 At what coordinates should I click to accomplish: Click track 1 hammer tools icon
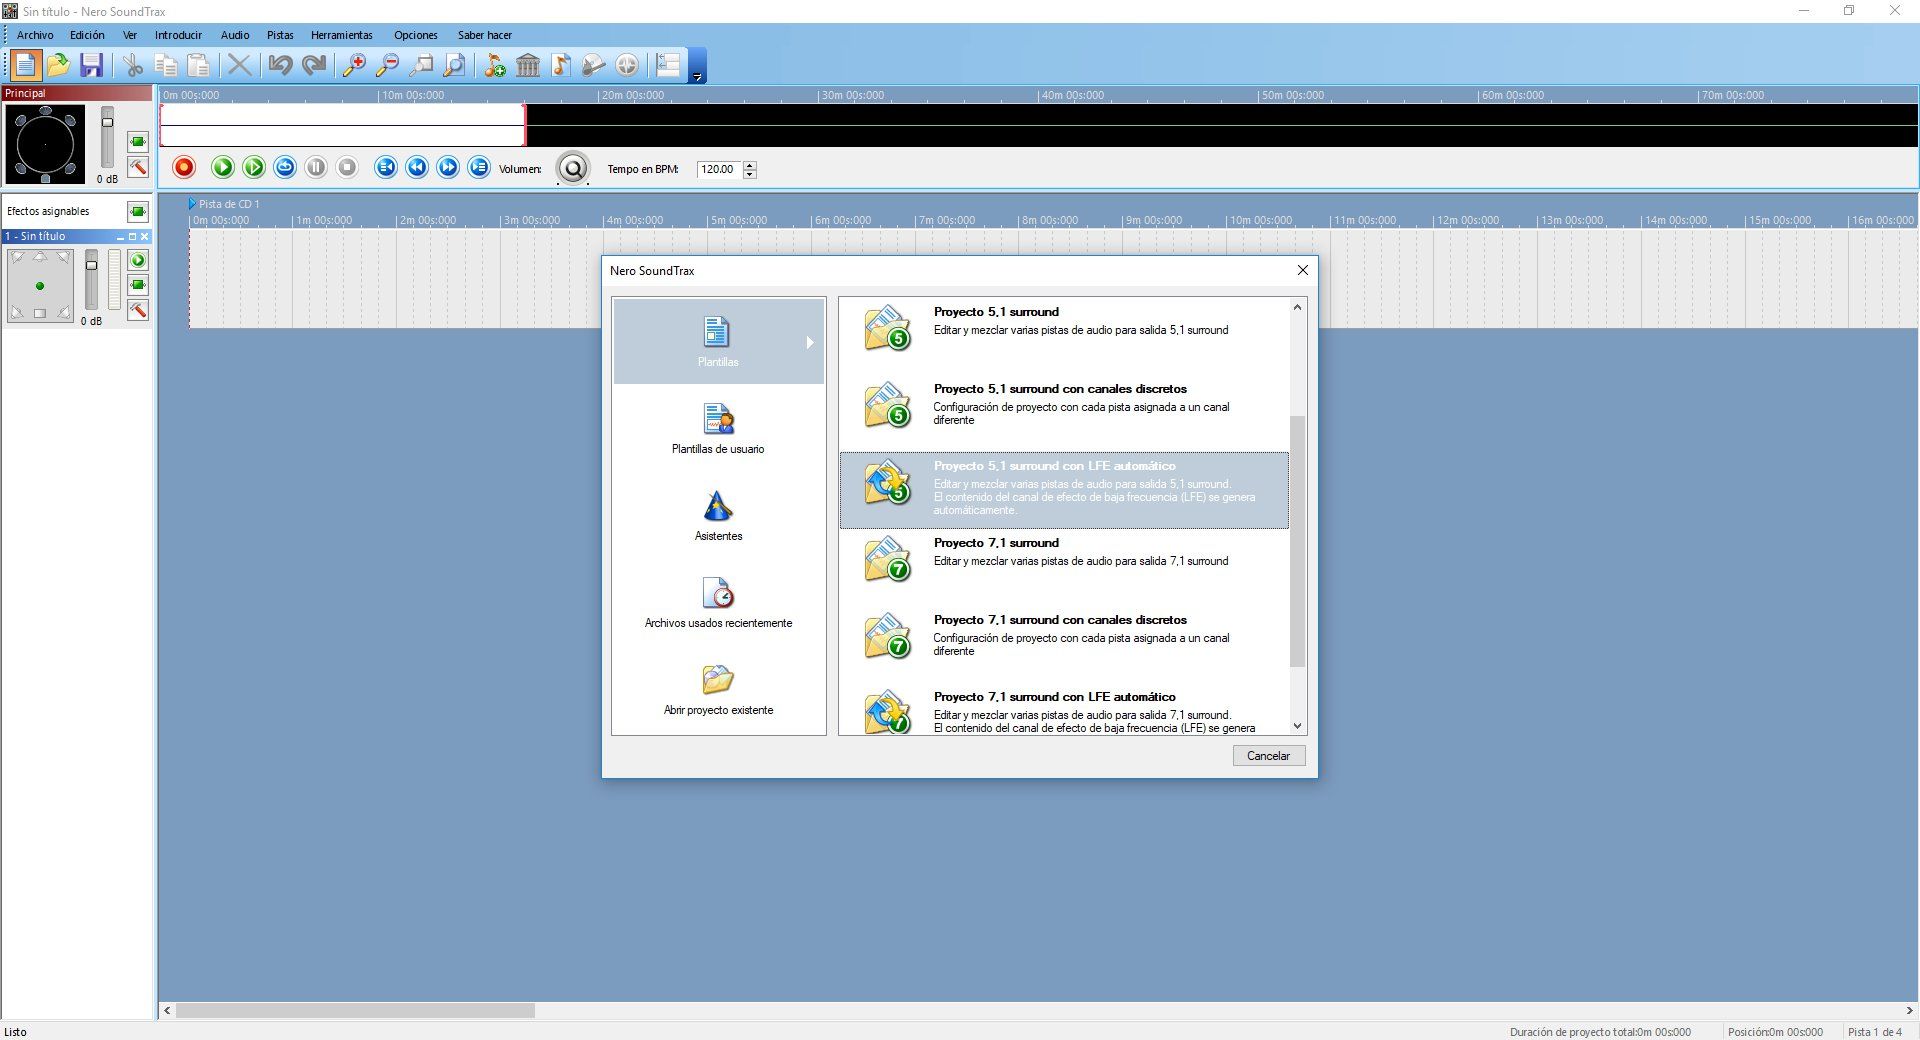click(x=138, y=310)
